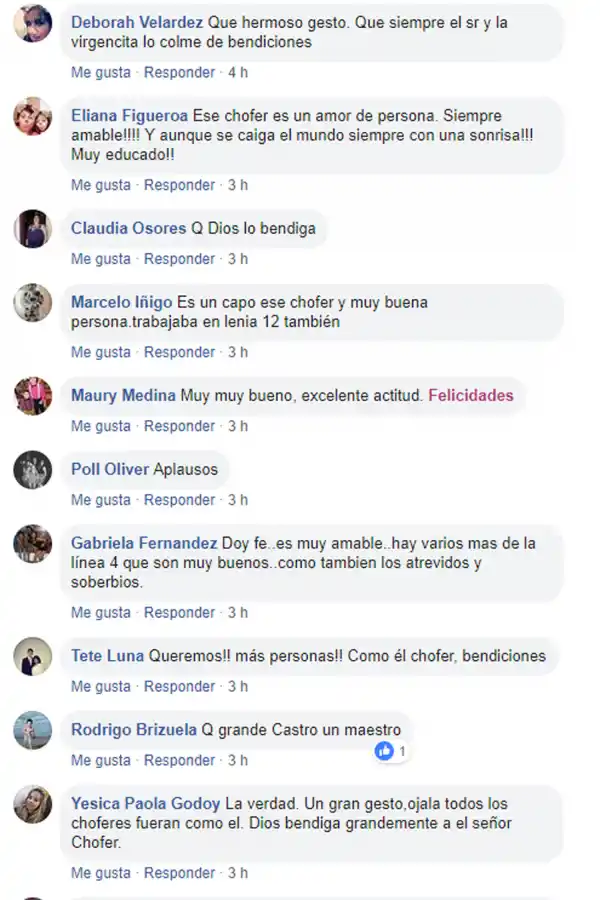Open Poll Oliver's profile name link
Screen dimensions: 600x900
tap(110, 469)
